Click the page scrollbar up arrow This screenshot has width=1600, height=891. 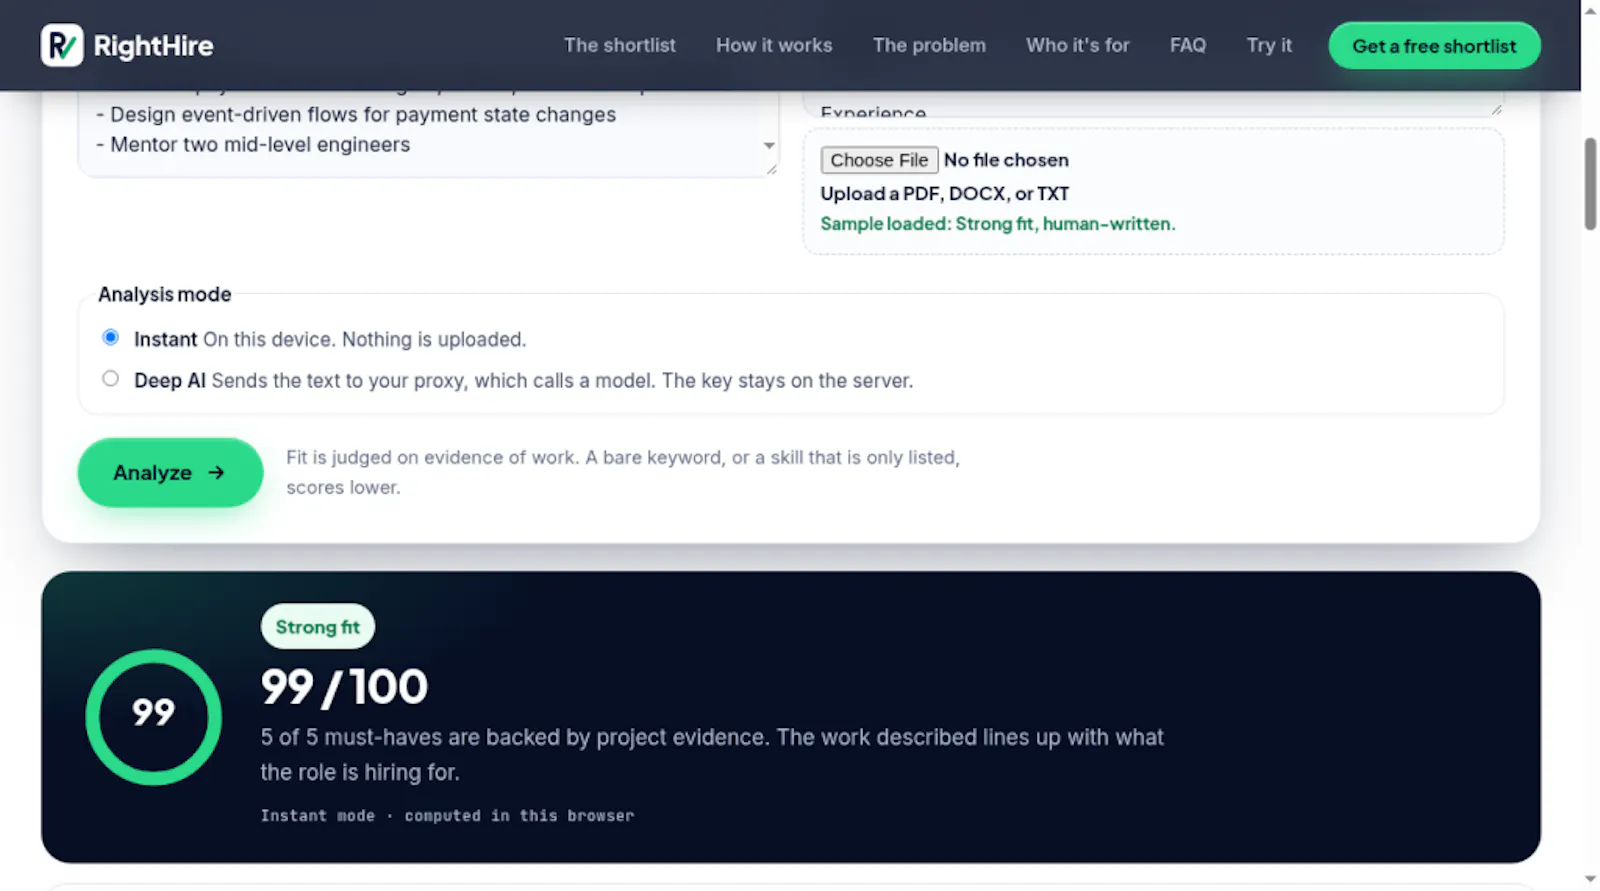pos(1590,11)
